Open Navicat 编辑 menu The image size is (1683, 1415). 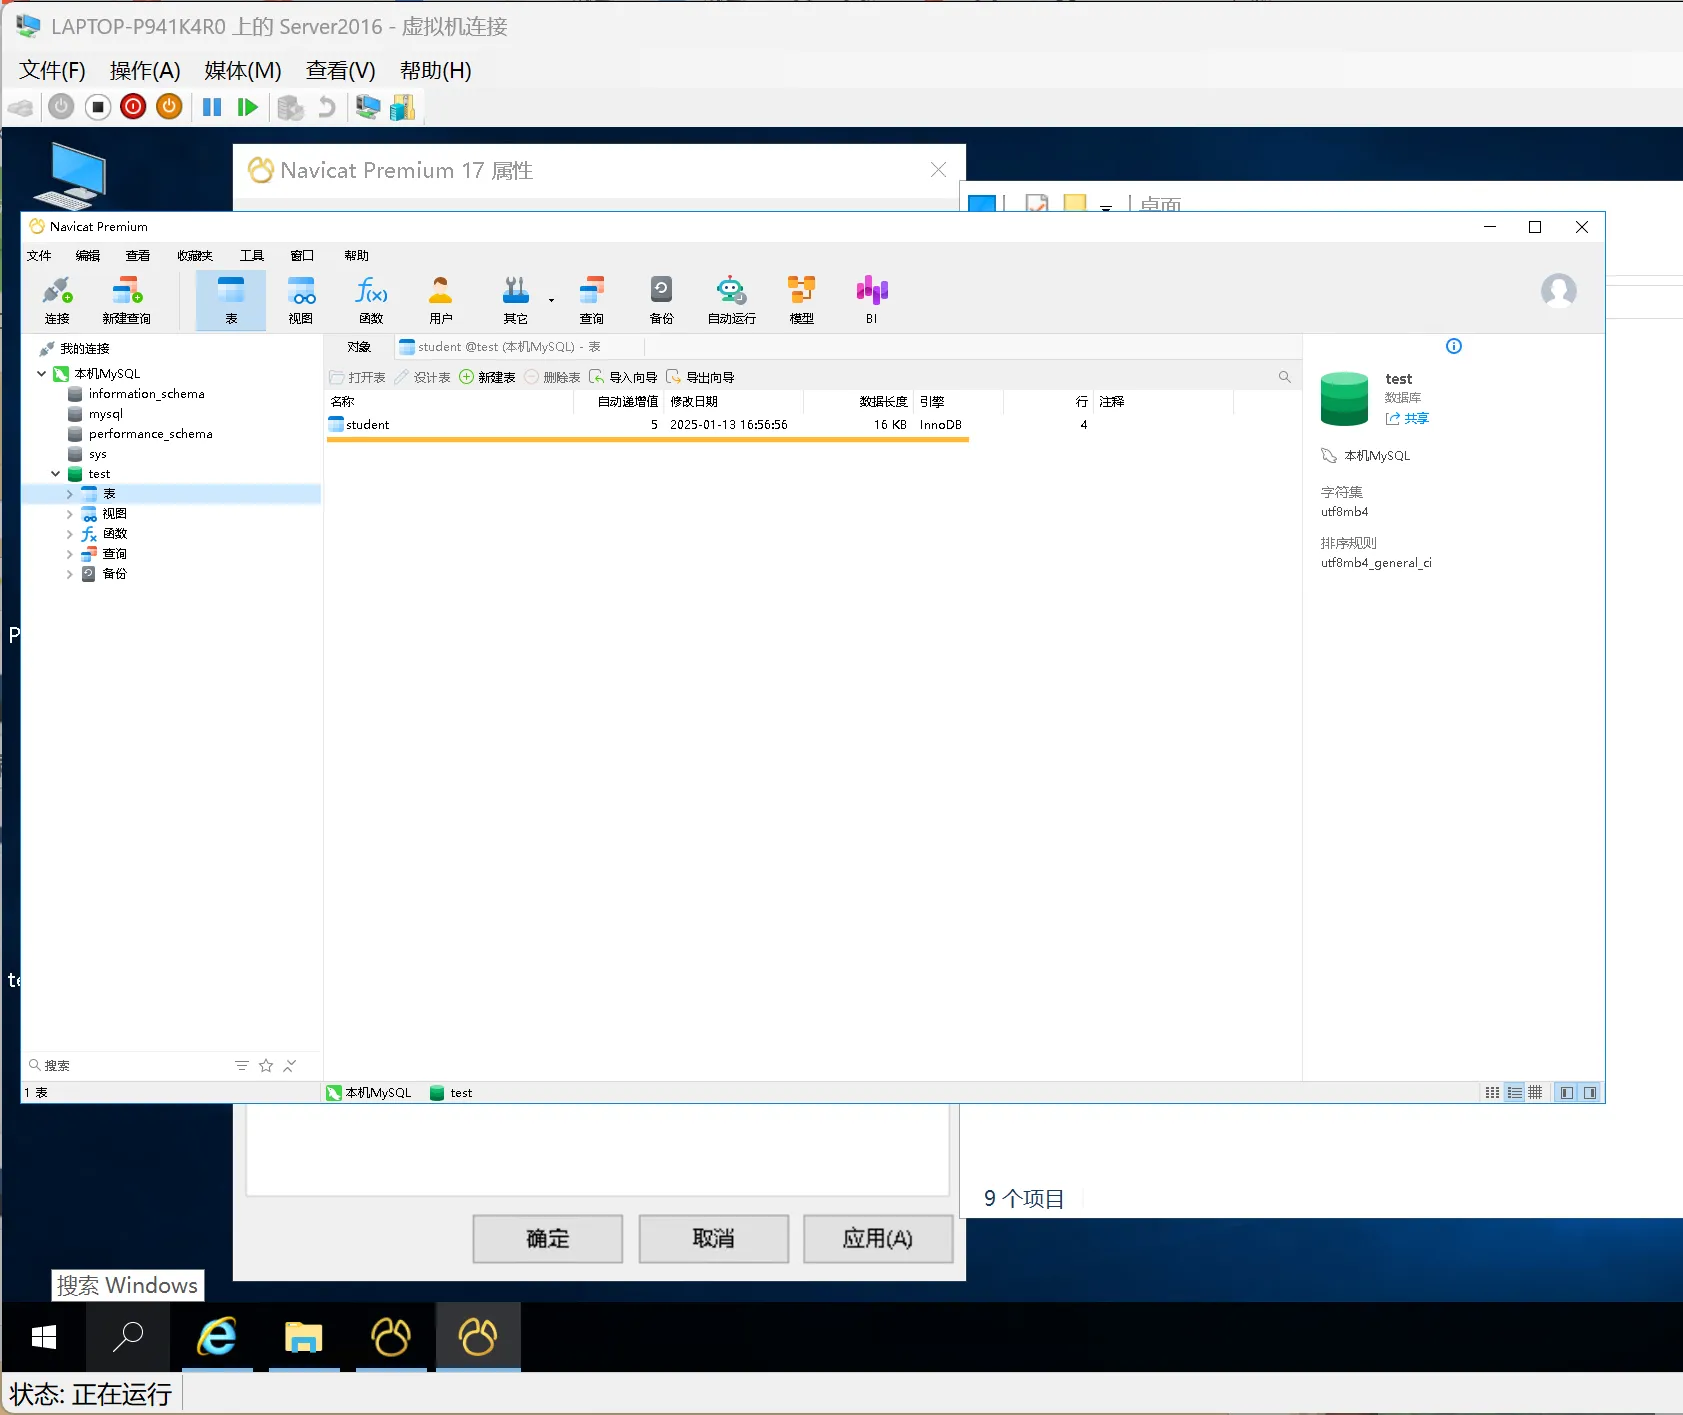(88, 256)
